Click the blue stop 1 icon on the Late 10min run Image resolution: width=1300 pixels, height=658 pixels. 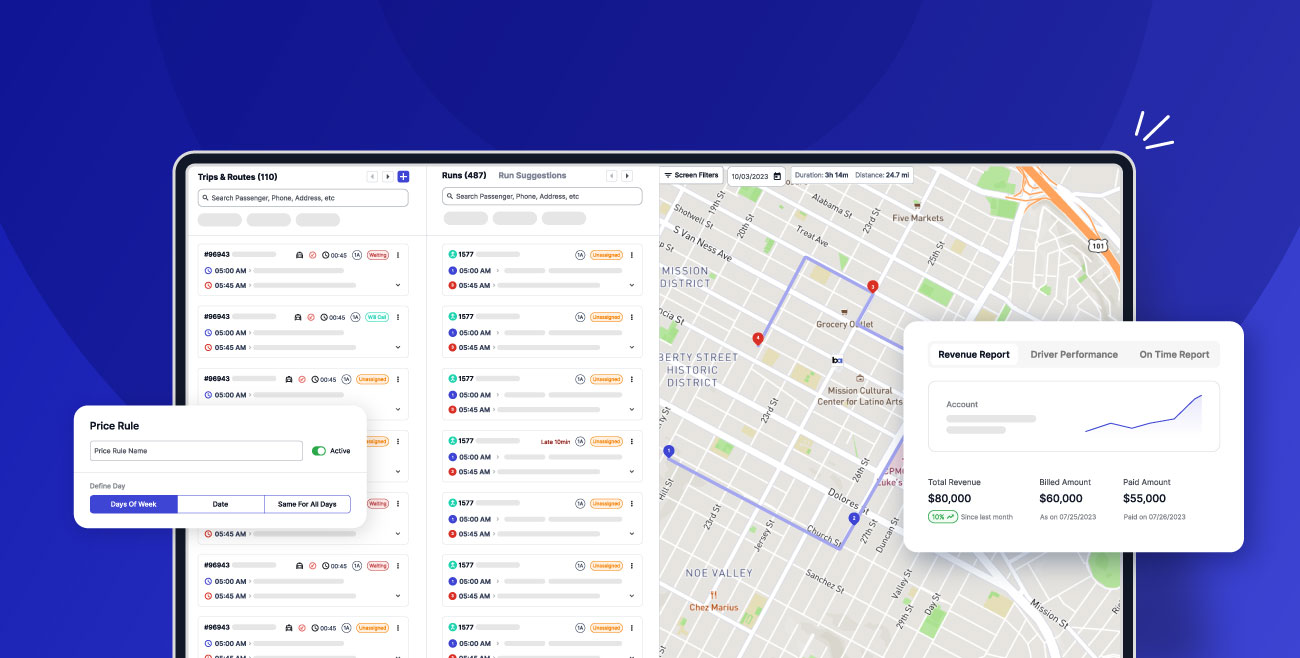pos(453,457)
